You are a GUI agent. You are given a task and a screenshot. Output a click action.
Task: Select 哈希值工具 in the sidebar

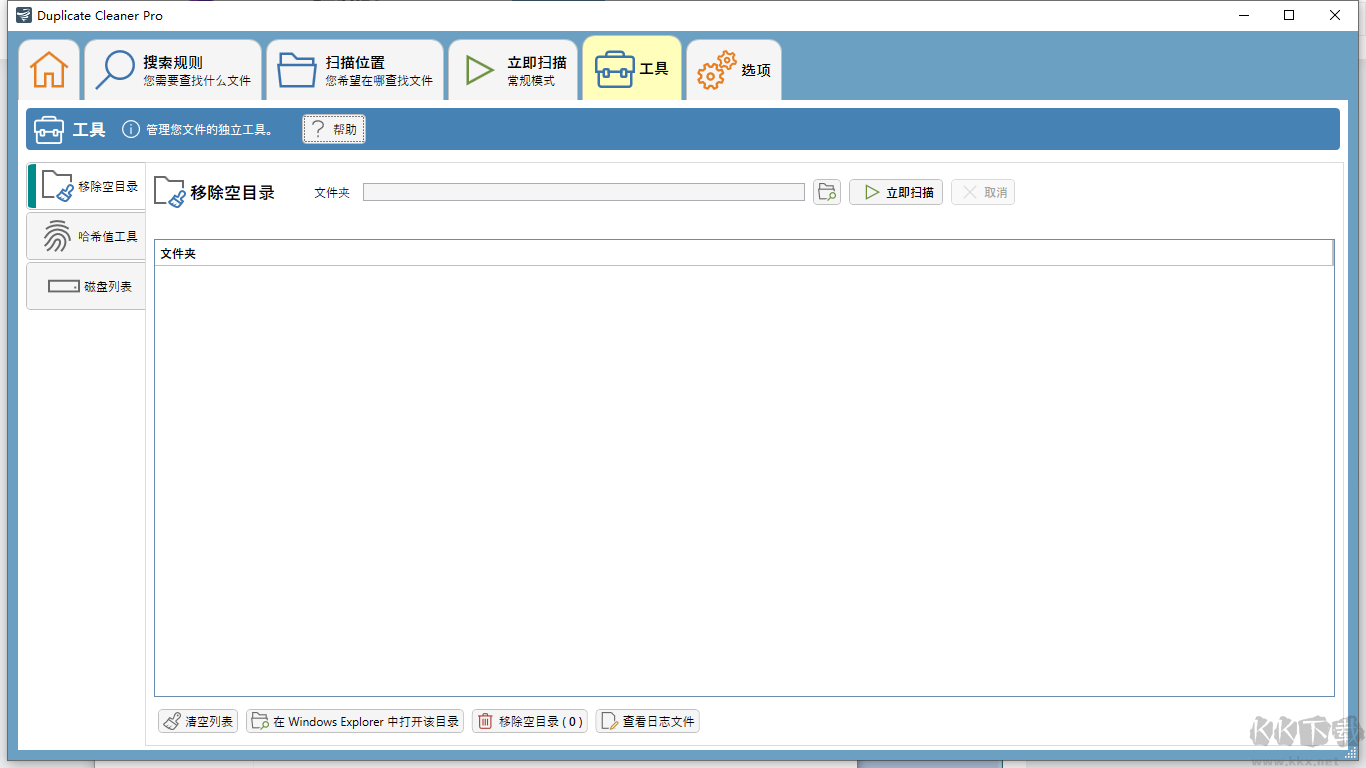click(x=87, y=236)
